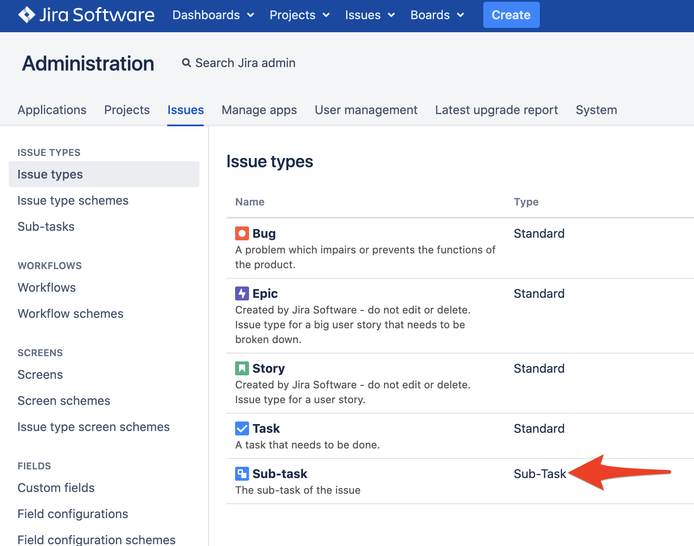694x546 pixels.
Task: Expand the Boards dropdown menu
Action: (x=437, y=15)
